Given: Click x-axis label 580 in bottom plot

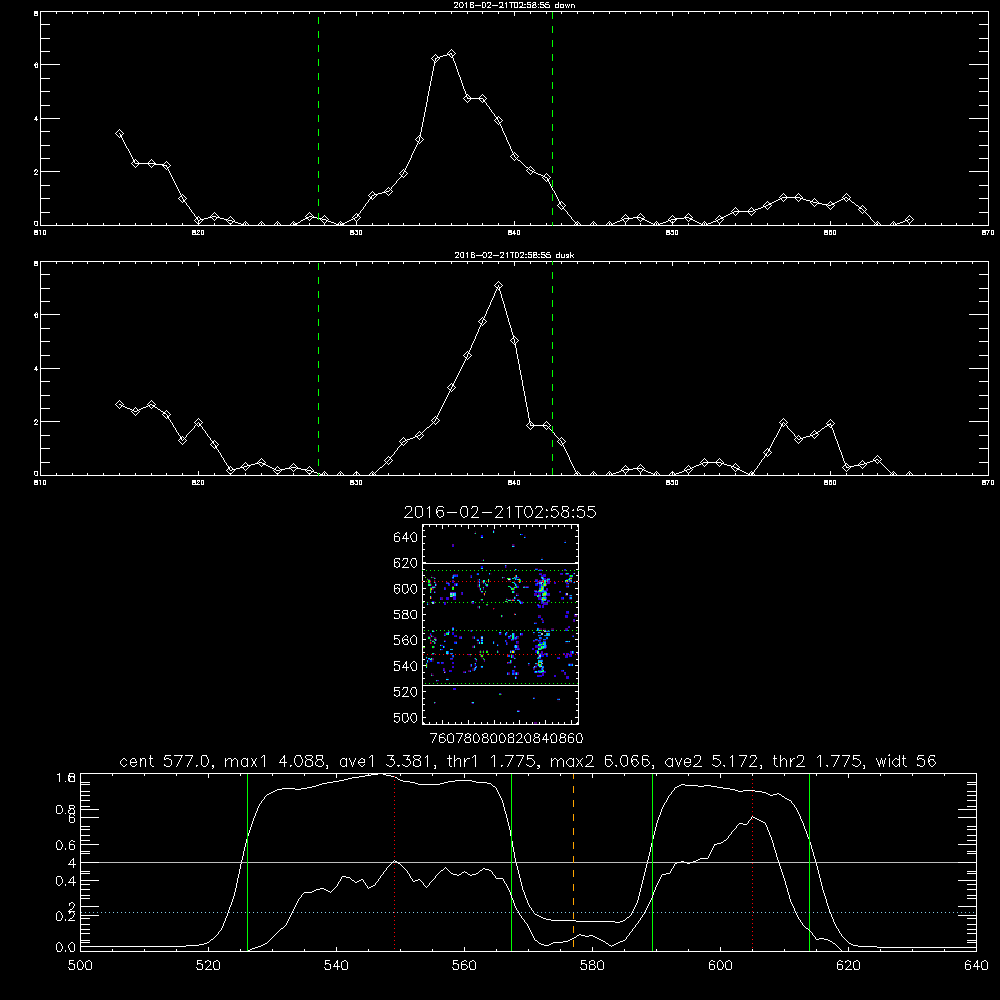Looking at the screenshot, I should [592, 965].
